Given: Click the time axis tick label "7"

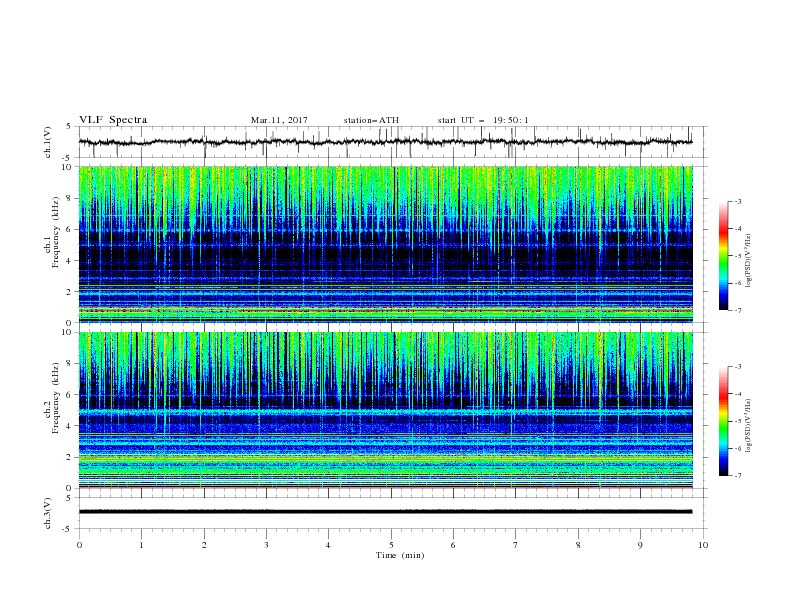Looking at the screenshot, I should [x=516, y=545].
